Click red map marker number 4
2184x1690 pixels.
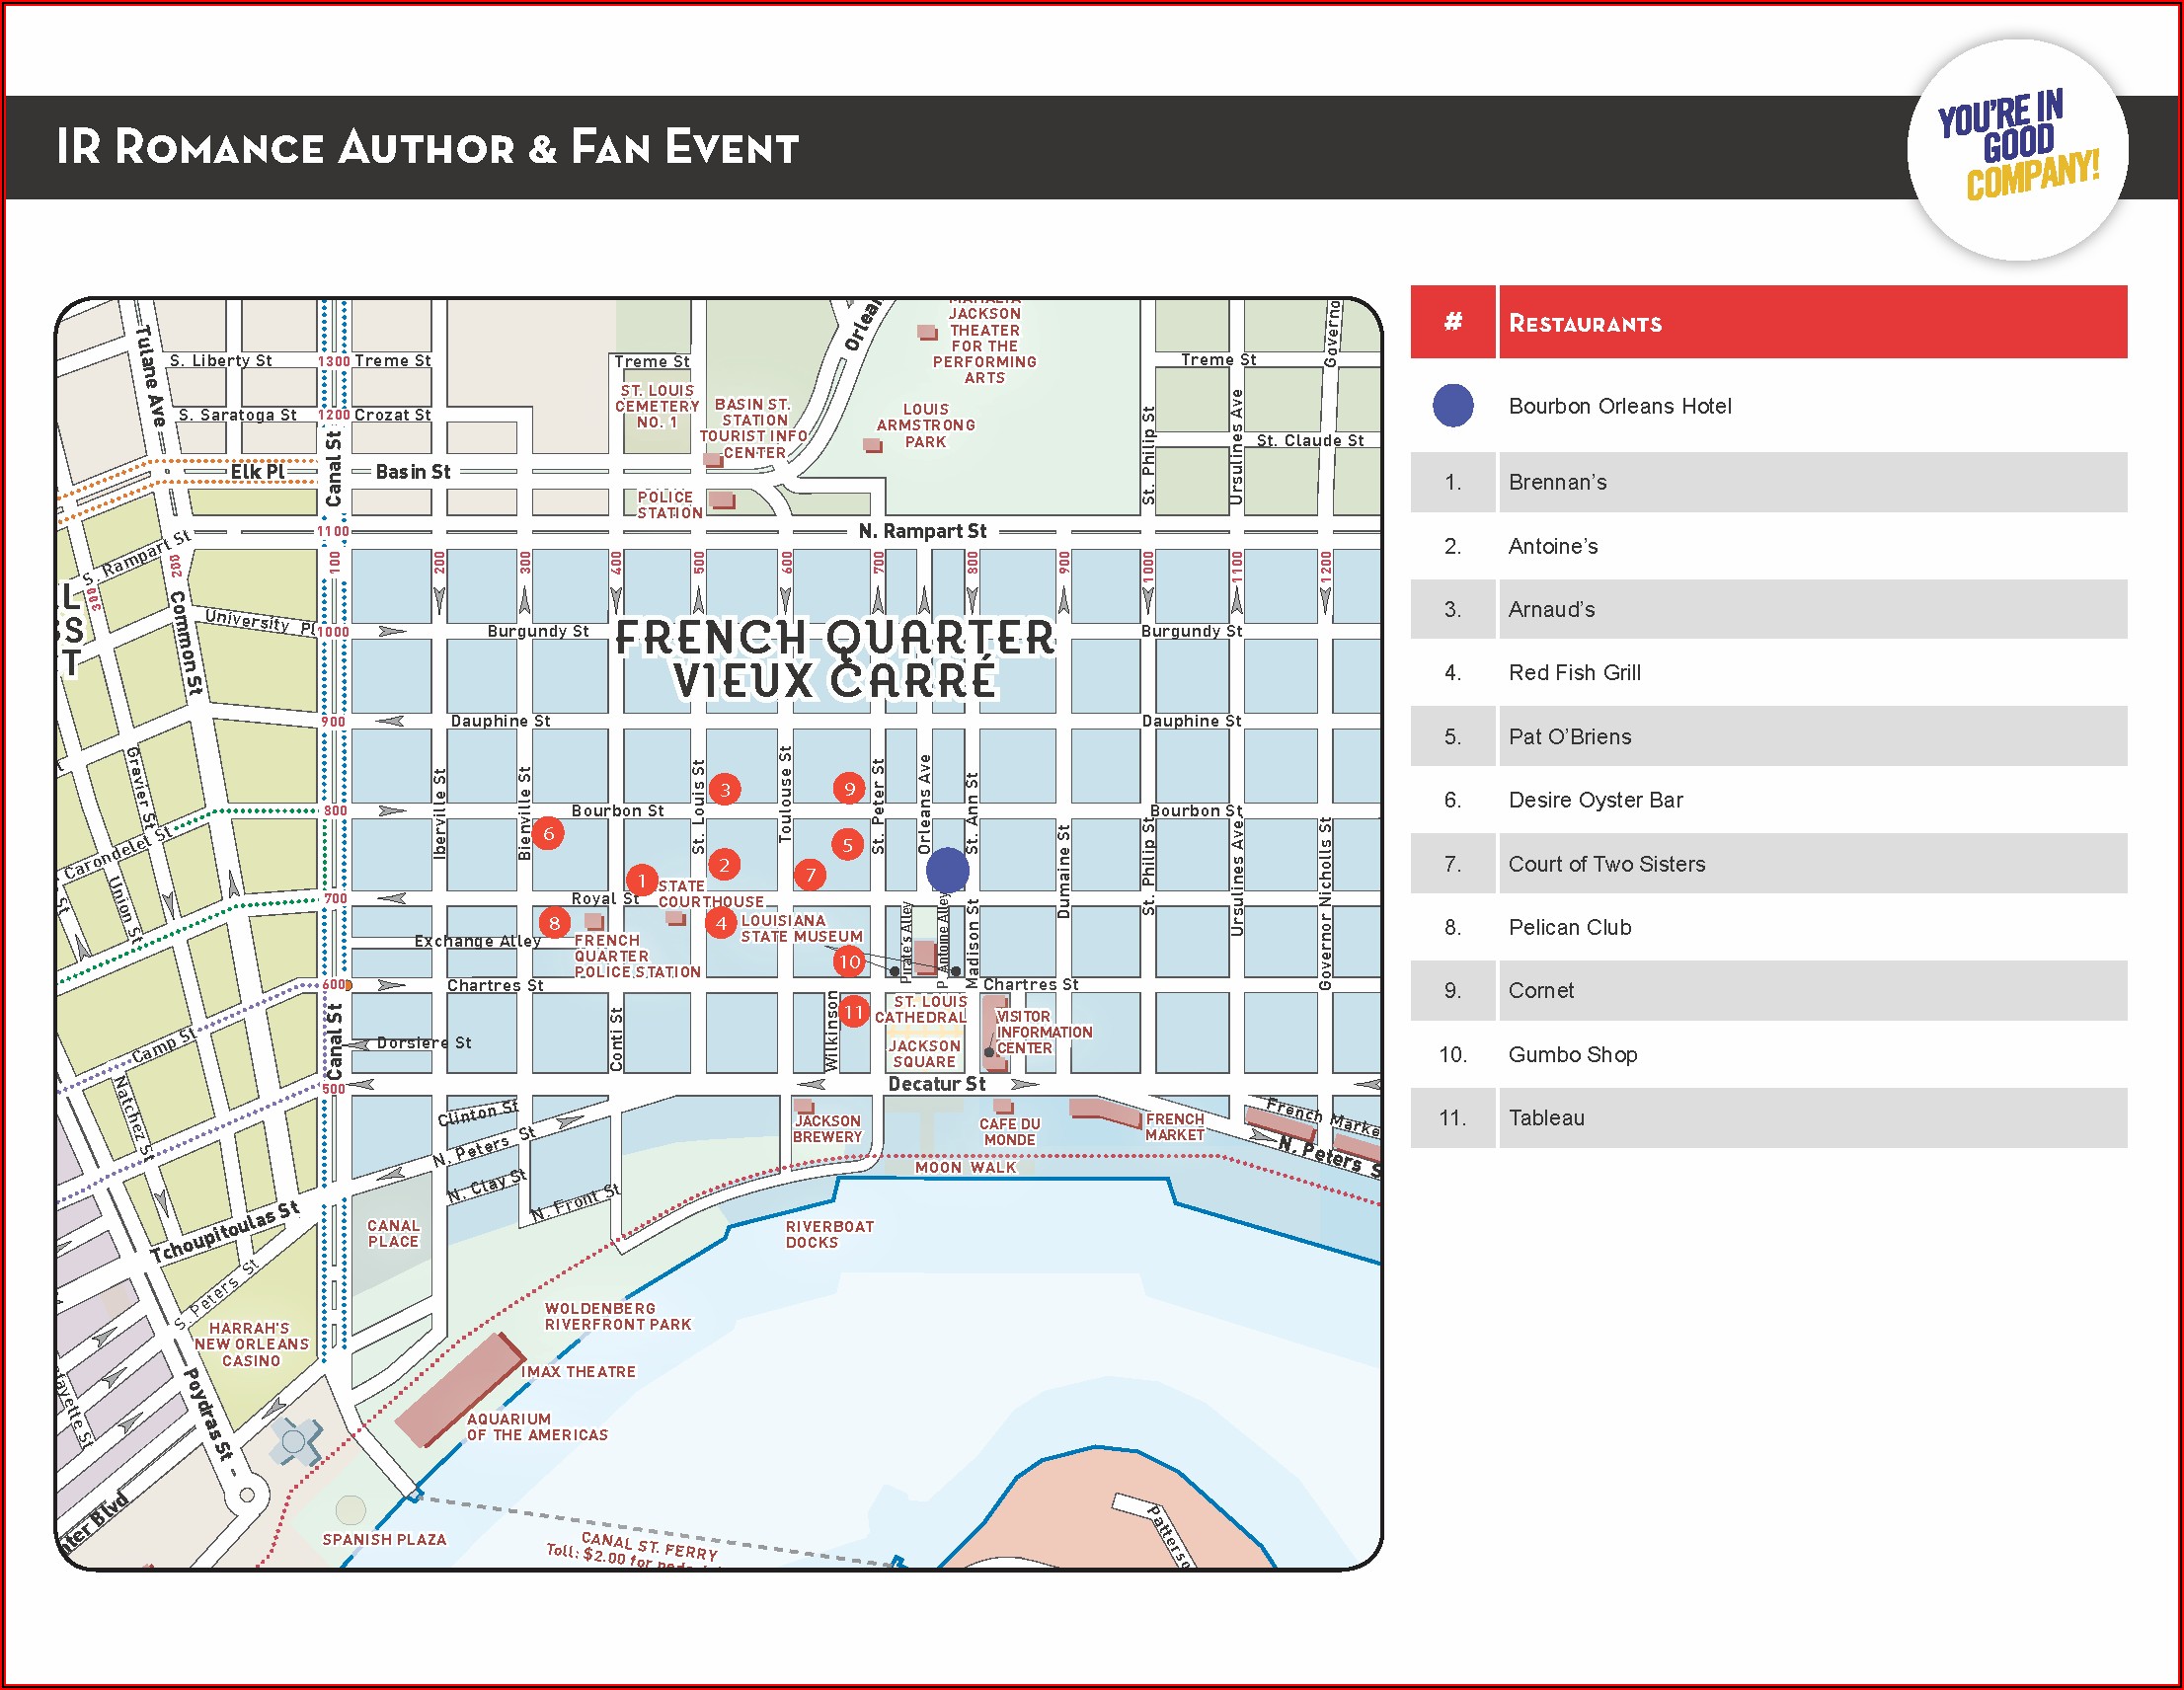tap(721, 922)
